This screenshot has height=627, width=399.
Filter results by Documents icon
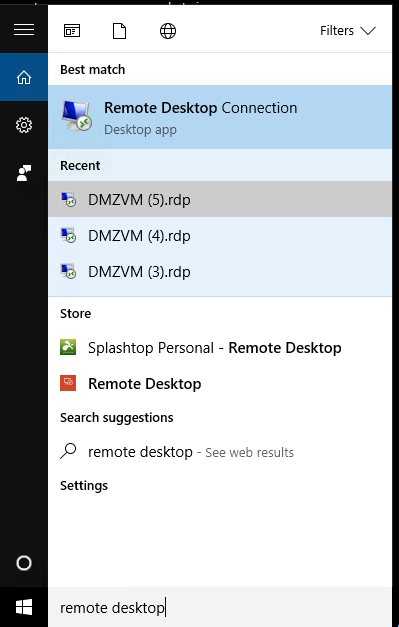[120, 31]
